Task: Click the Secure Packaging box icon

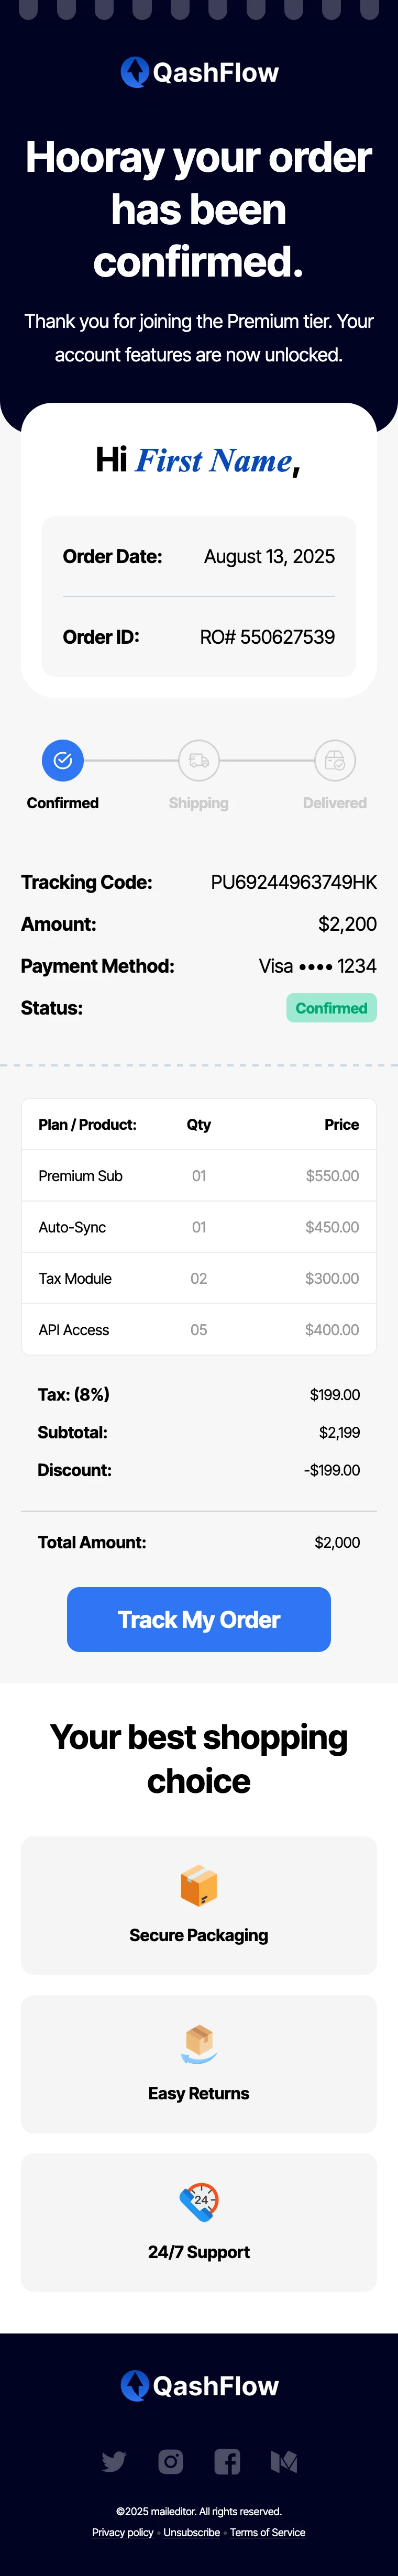Action: point(199,1886)
